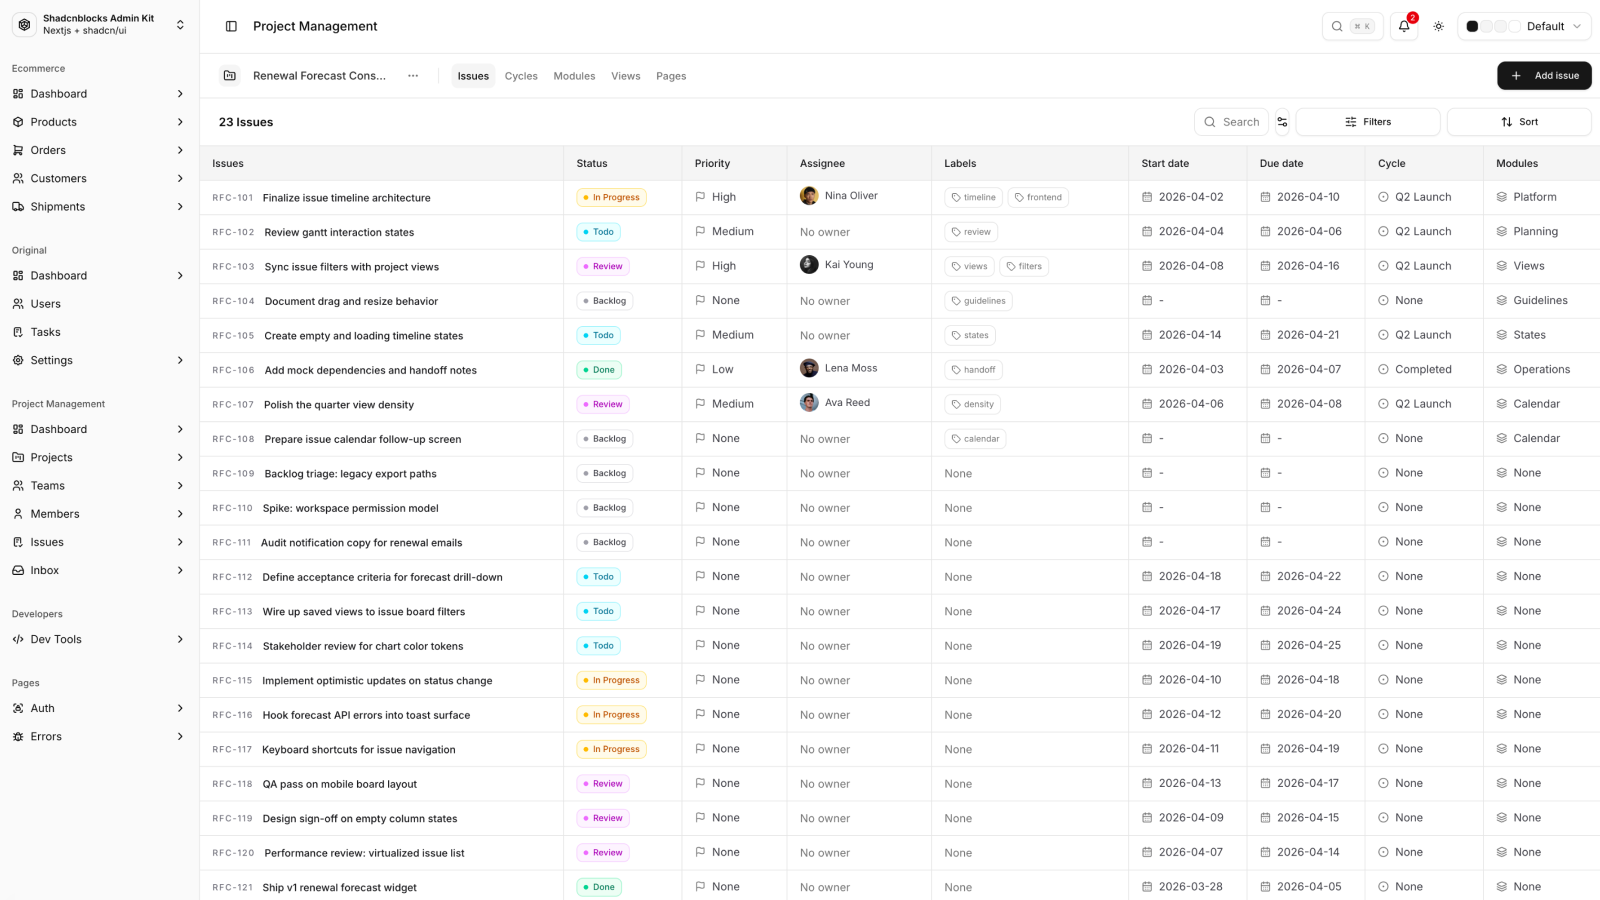The height and width of the screenshot is (900, 1600).
Task: Click In Progress status badge for RFC-101
Action: click(x=611, y=197)
